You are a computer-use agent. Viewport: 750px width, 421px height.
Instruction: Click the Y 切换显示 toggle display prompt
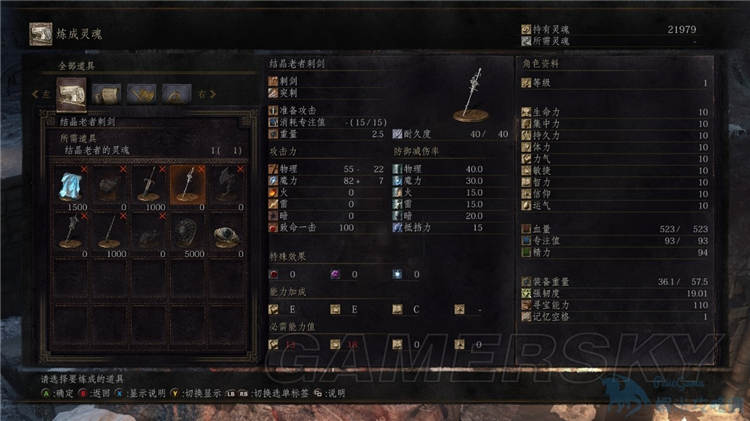tap(196, 393)
